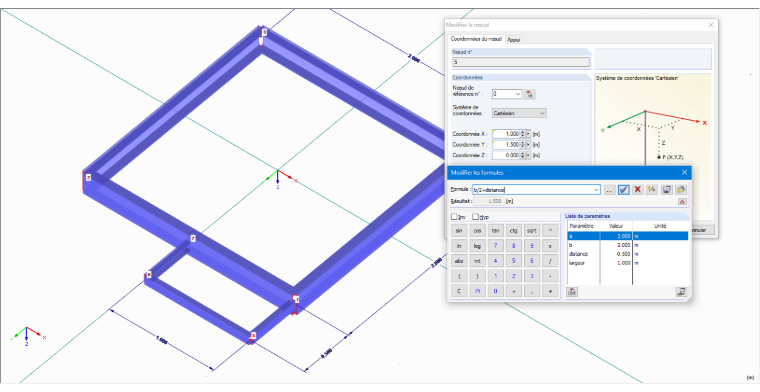
Task: Collapse the calculator with the red arrow icon
Action: click(683, 201)
